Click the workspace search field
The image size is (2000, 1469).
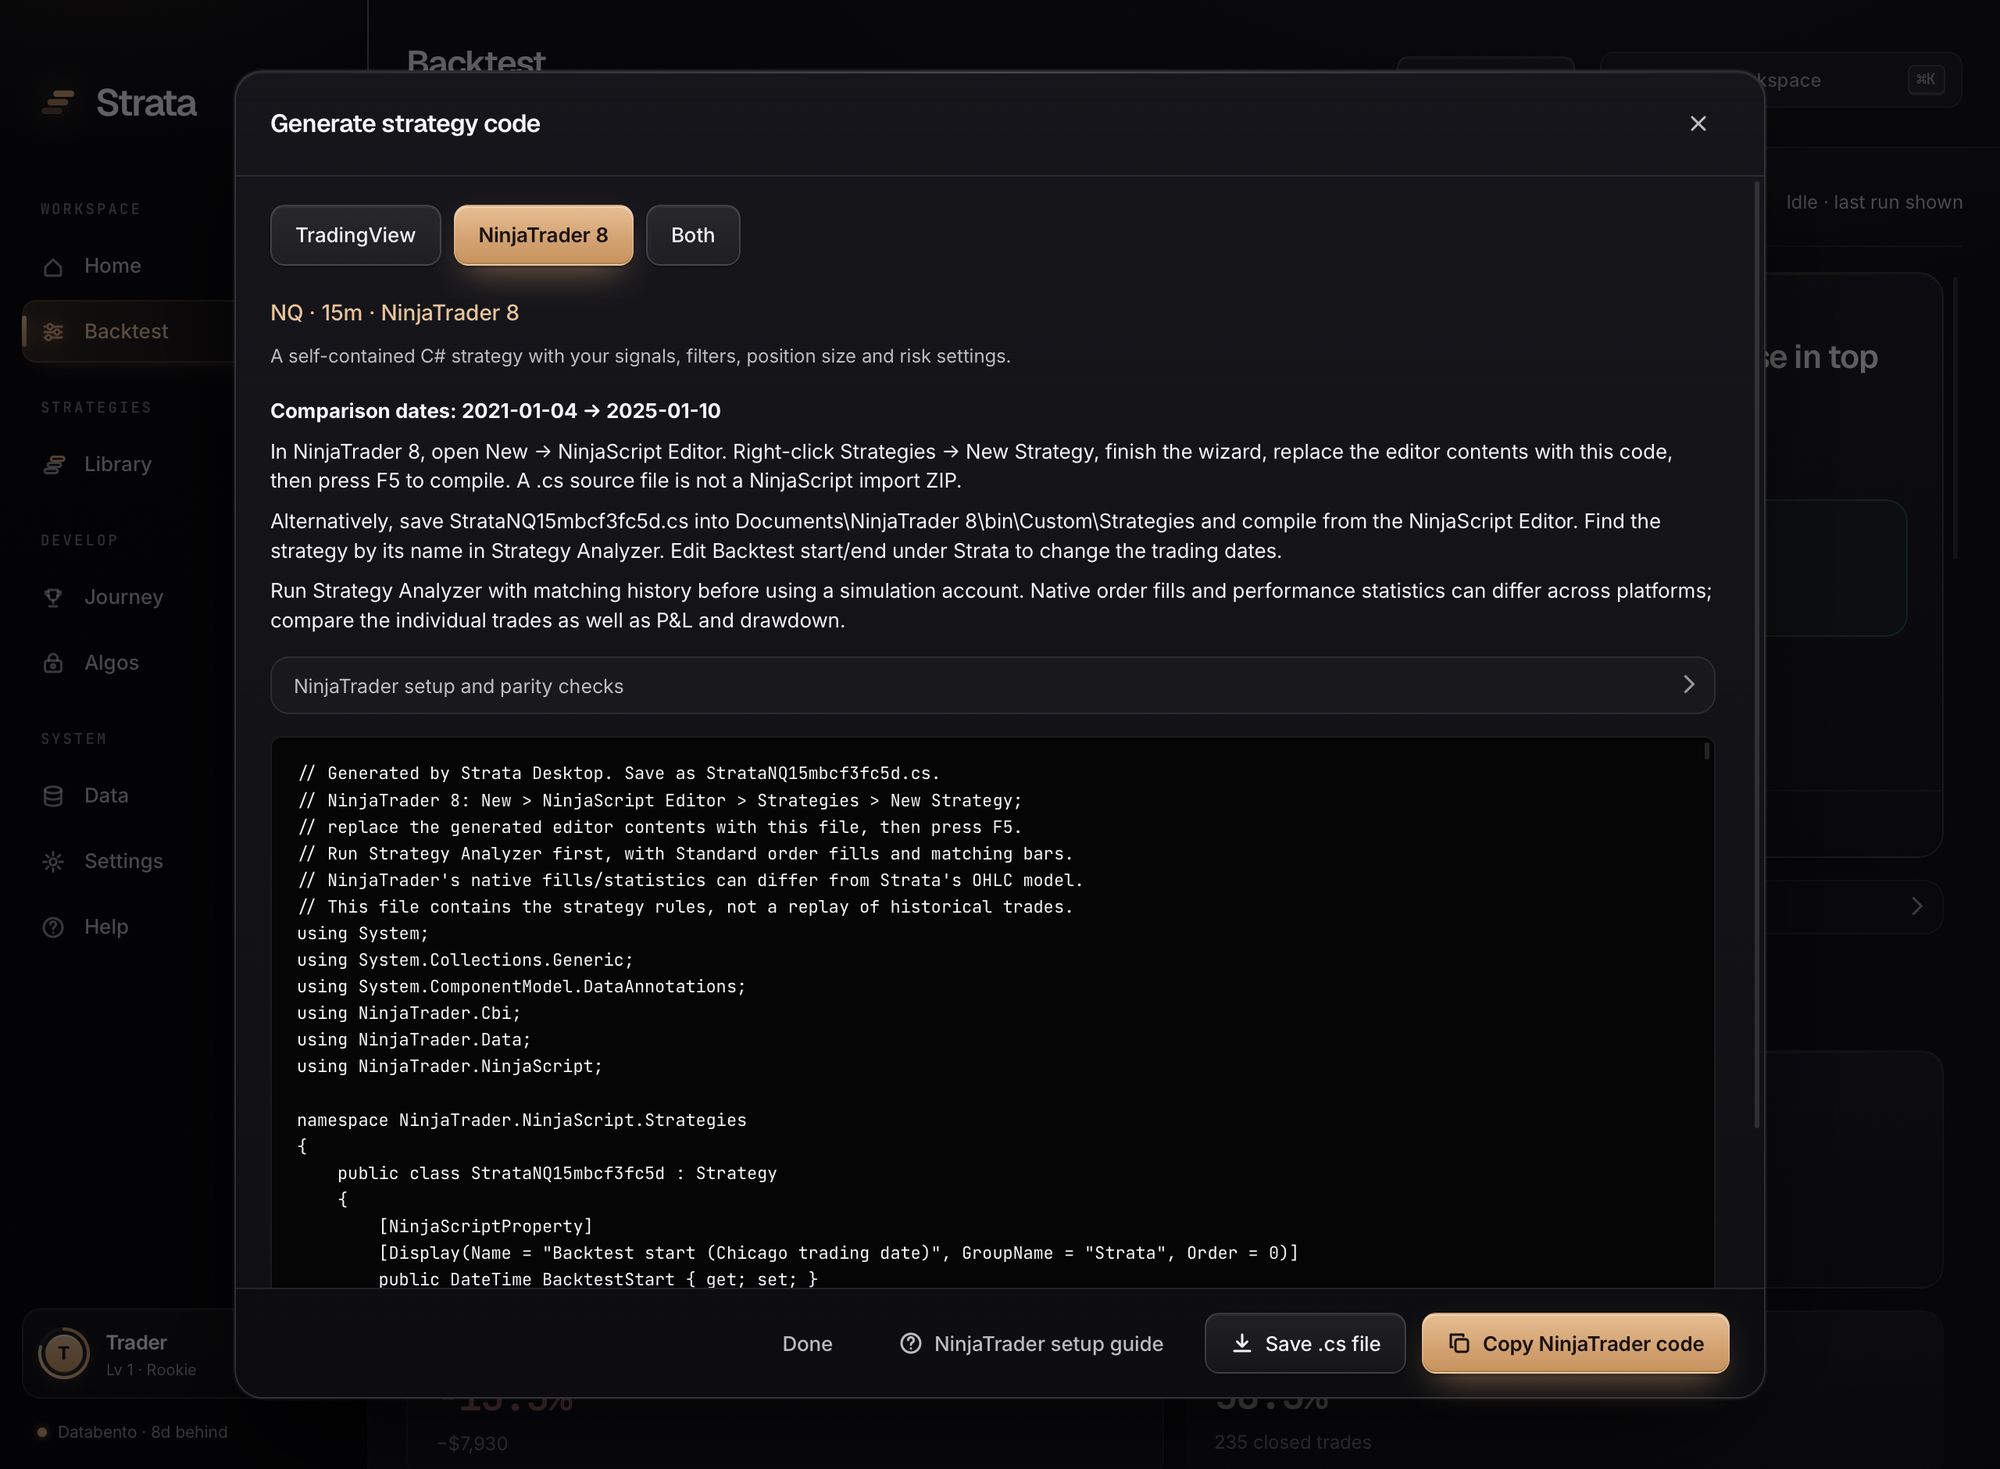pos(1780,80)
